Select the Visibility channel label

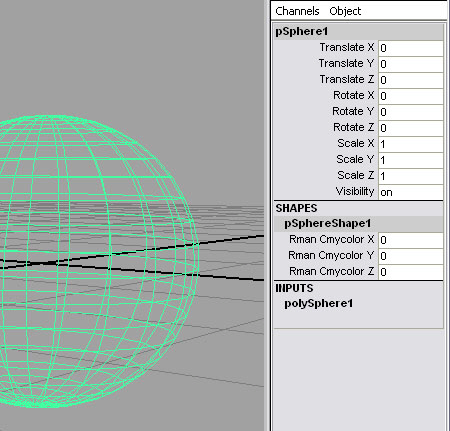(x=355, y=192)
